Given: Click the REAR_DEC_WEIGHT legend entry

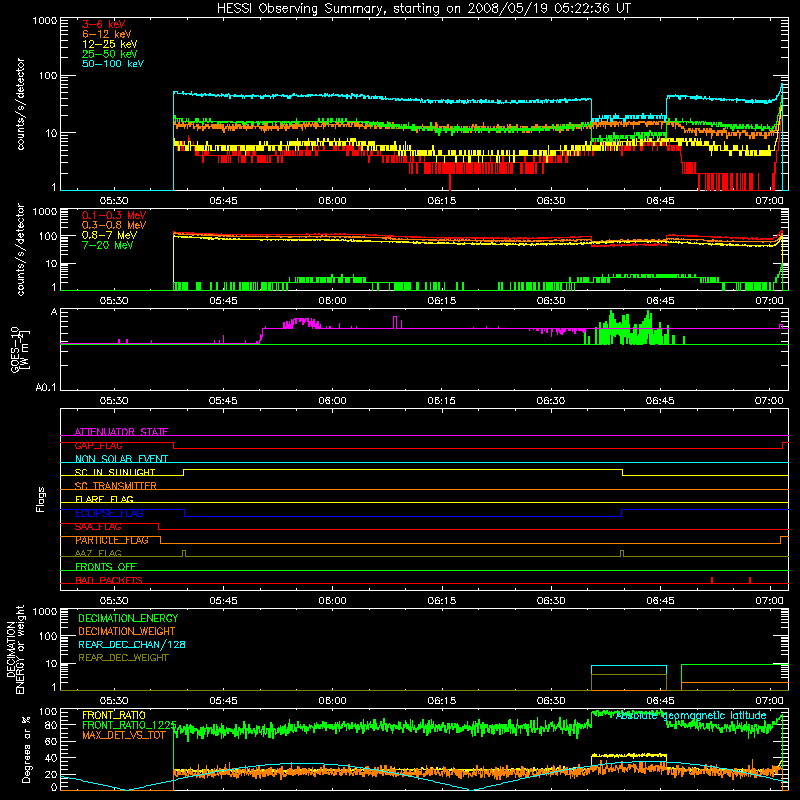Looking at the screenshot, I should (x=123, y=658).
